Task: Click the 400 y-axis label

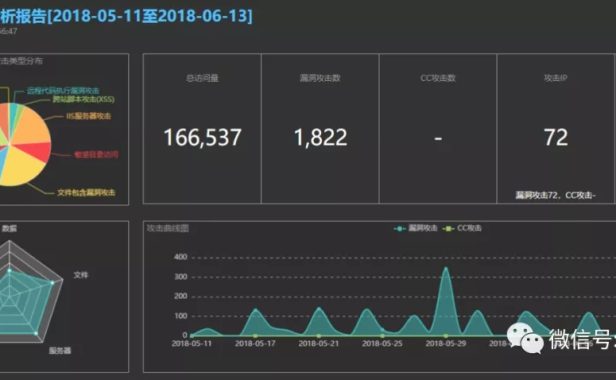Action: pyautogui.click(x=181, y=257)
